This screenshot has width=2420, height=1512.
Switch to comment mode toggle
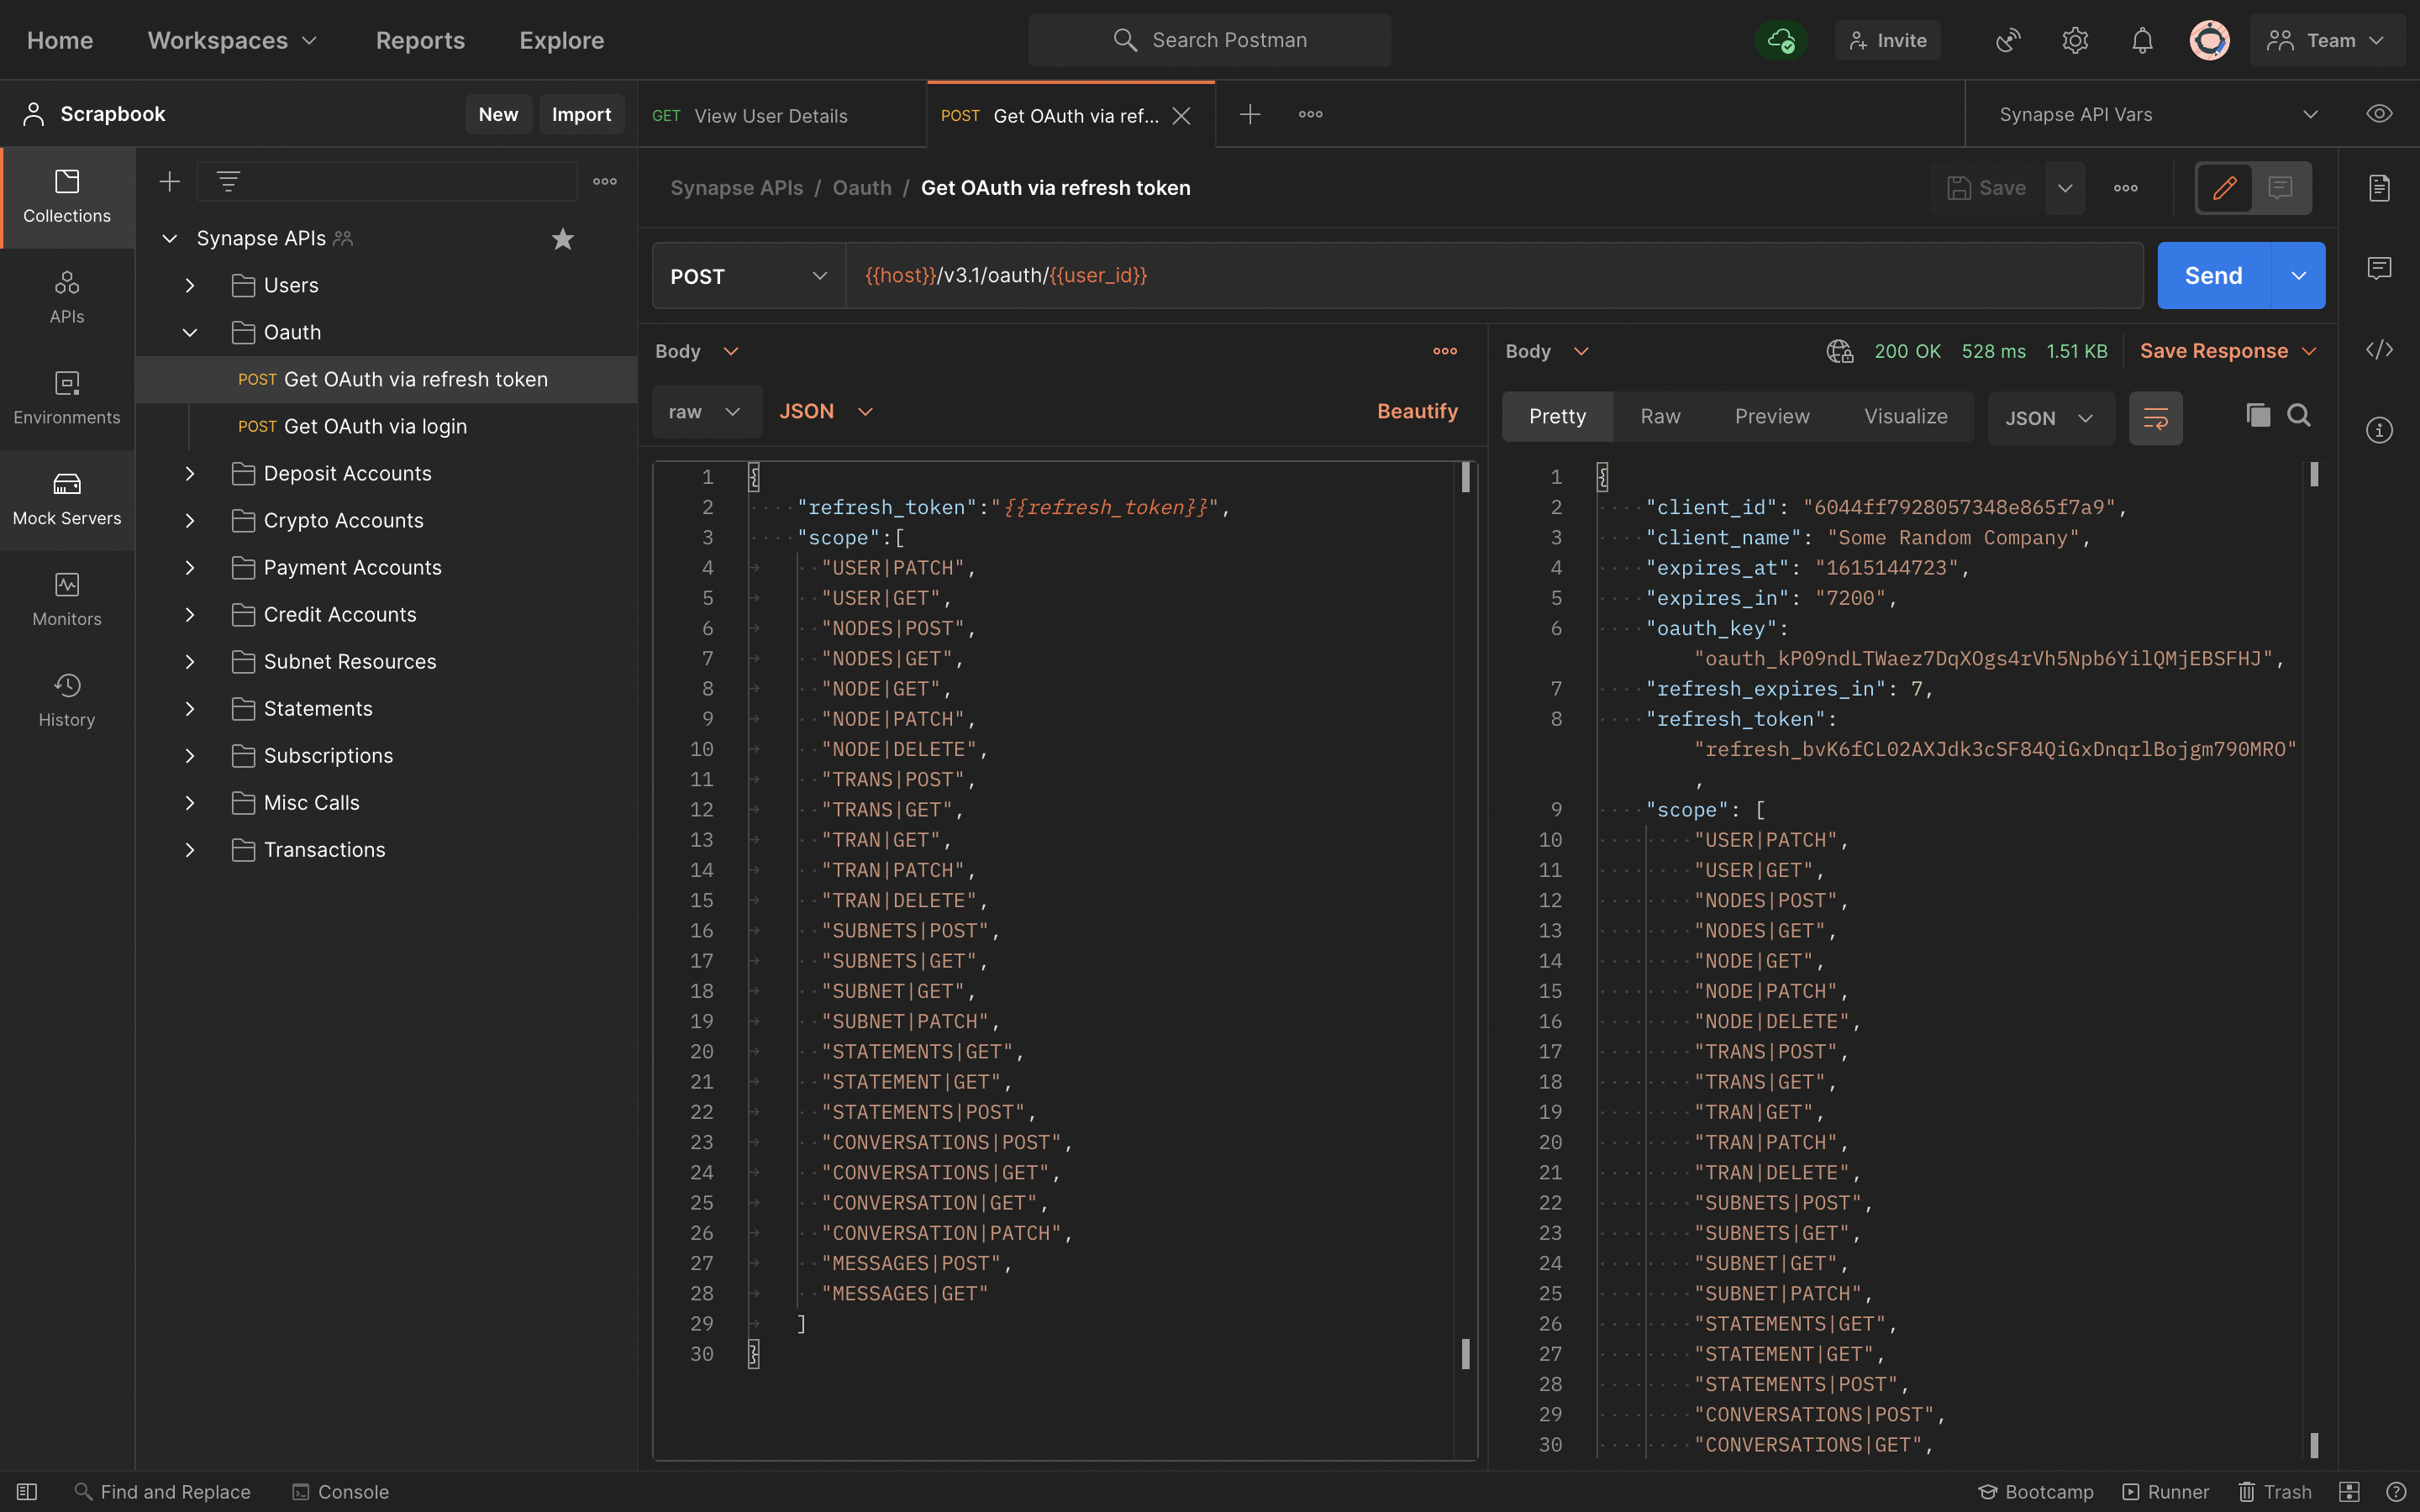[x=2280, y=188]
